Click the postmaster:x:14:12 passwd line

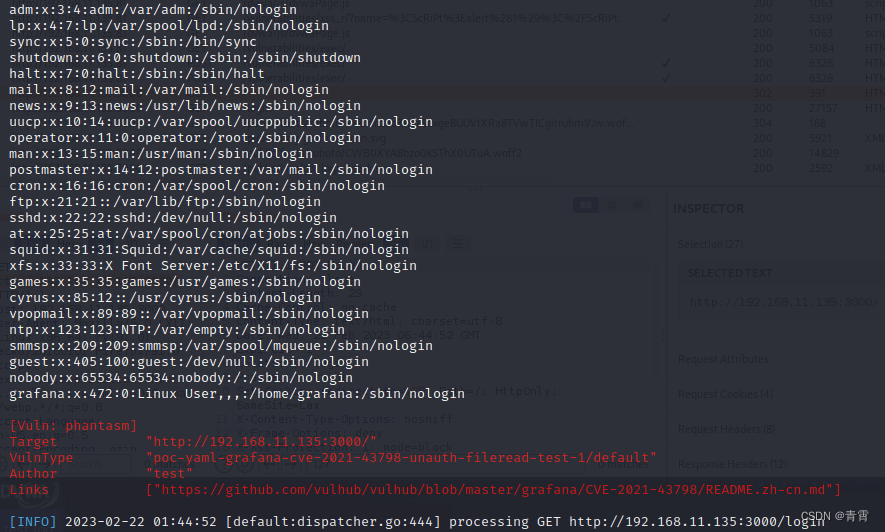pos(221,169)
